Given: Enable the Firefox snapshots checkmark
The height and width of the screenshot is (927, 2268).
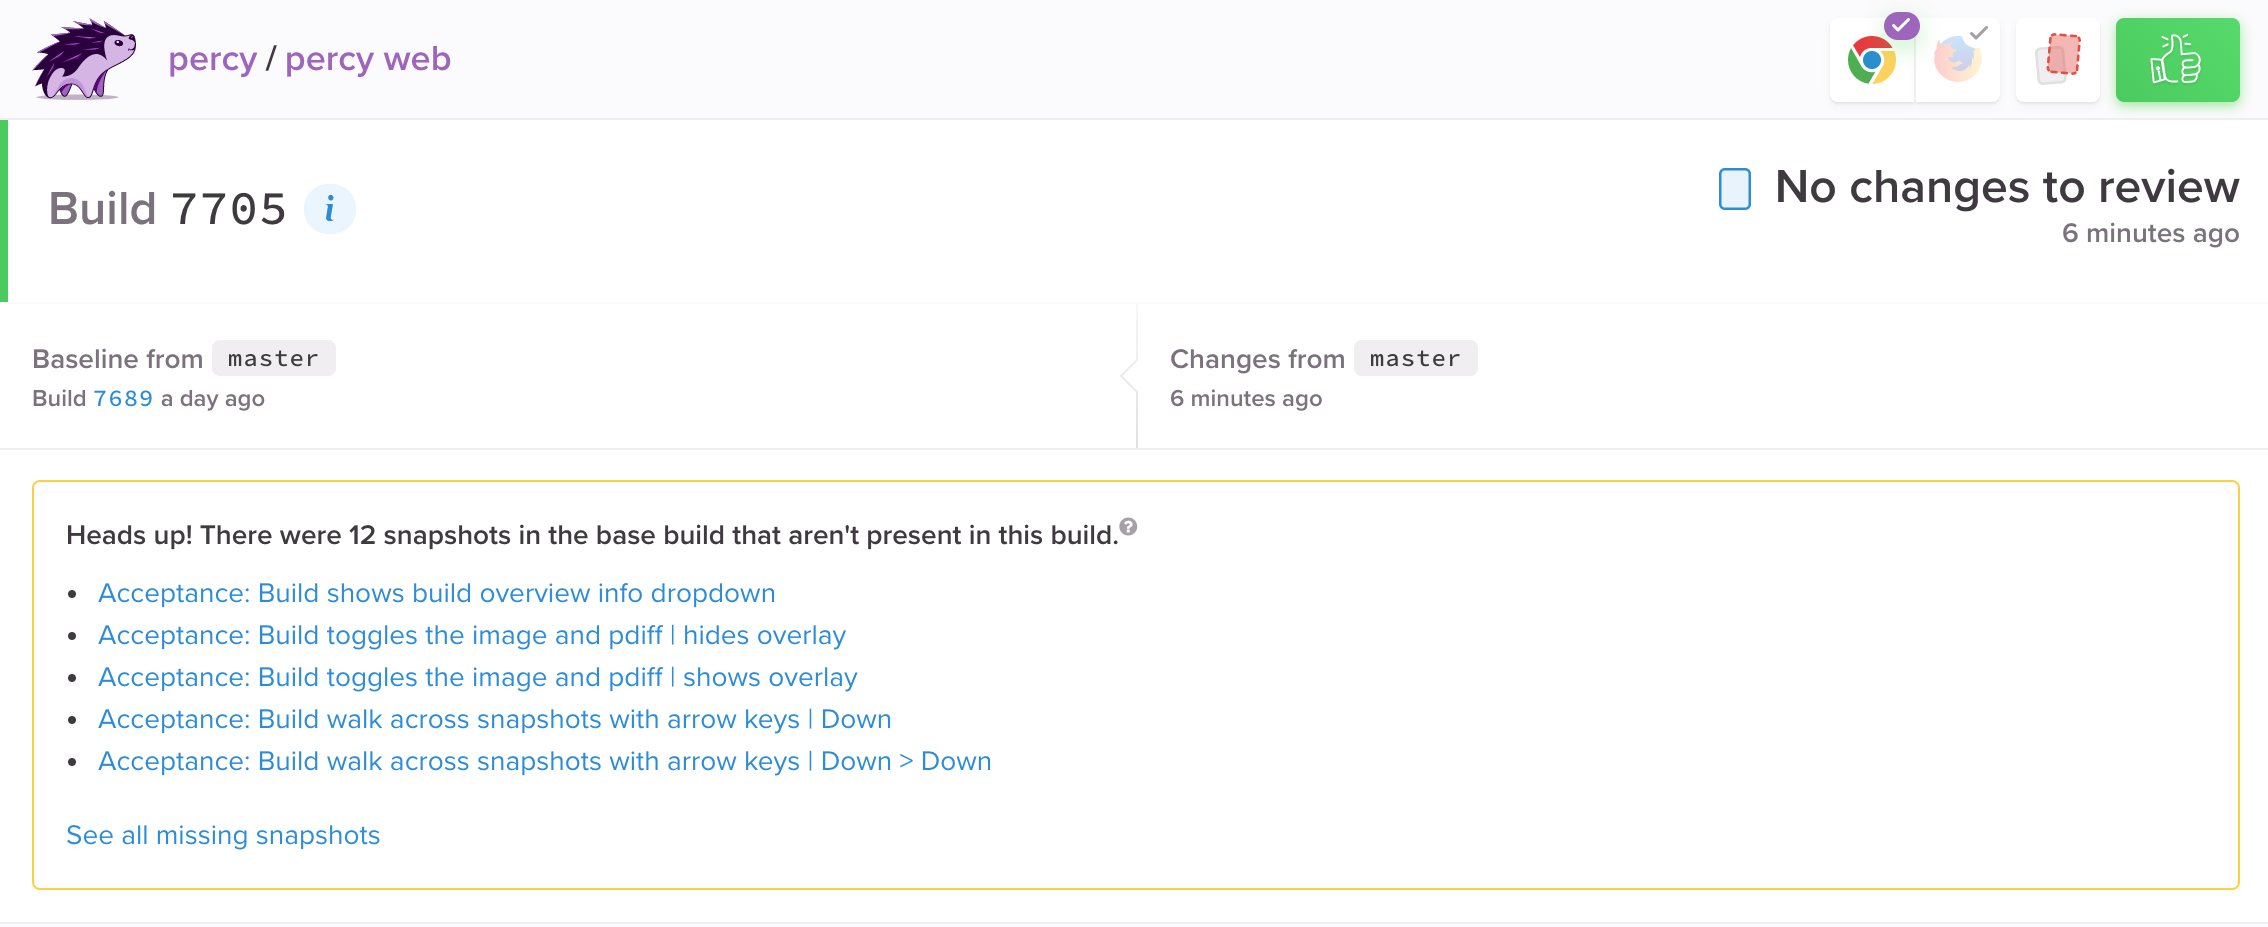Looking at the screenshot, I should (x=1976, y=33).
